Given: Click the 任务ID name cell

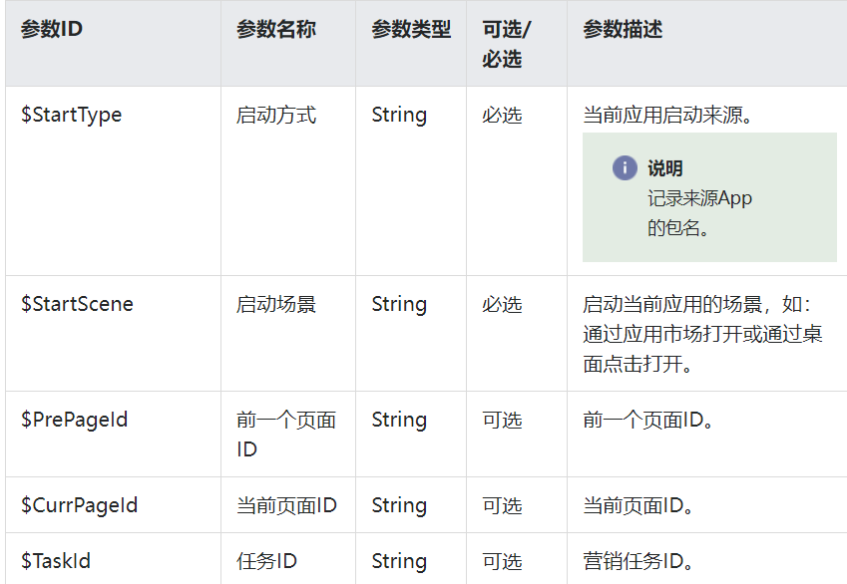Looking at the screenshot, I should point(266,561).
